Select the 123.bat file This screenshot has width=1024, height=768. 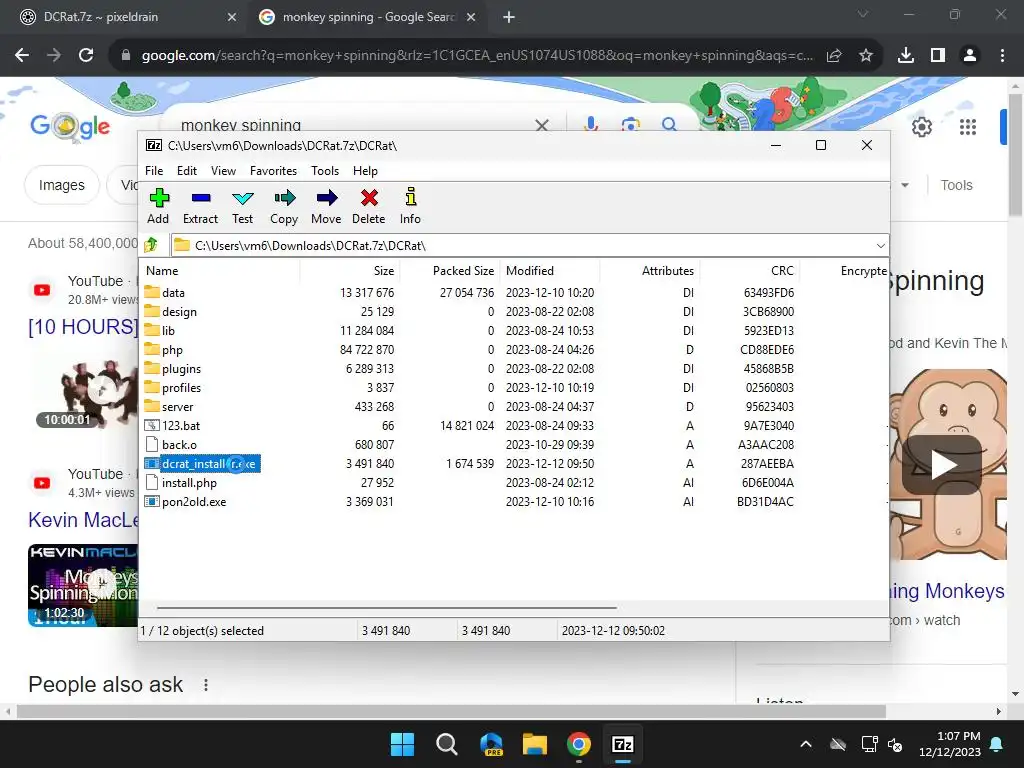(172, 425)
